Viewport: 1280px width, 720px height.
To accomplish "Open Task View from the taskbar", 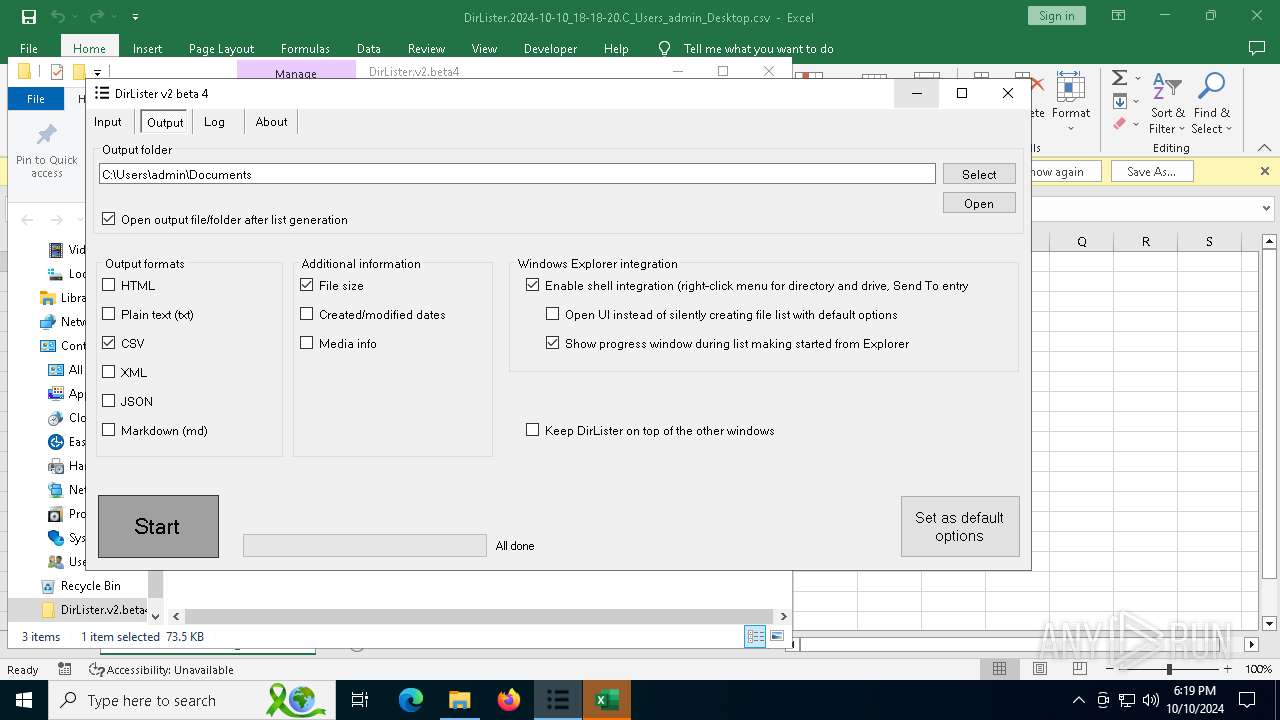I will click(360, 700).
